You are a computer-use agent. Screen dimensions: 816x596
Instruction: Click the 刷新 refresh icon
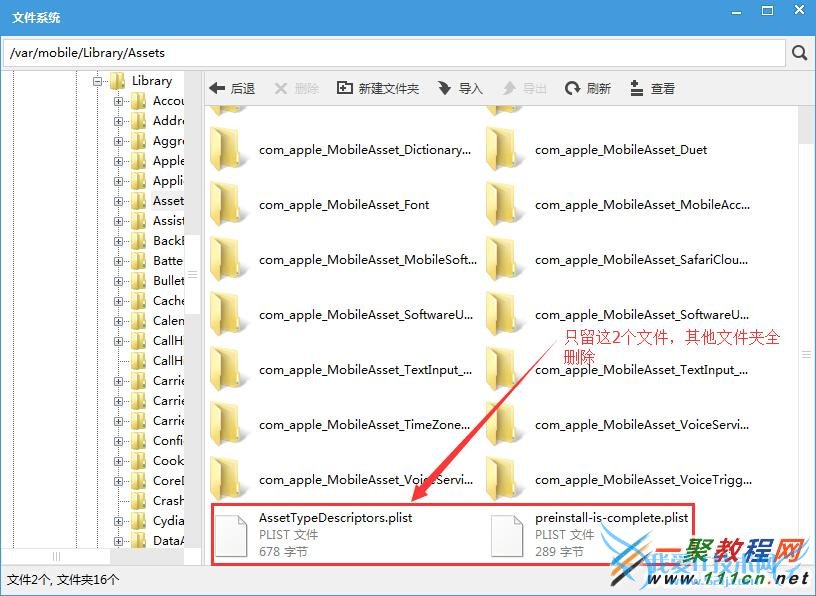tap(572, 88)
